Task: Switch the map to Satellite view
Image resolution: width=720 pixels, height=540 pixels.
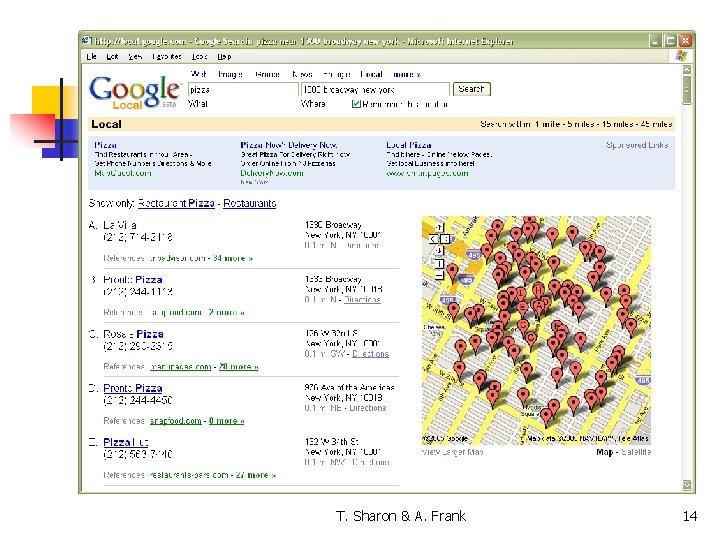Action: coord(636,452)
